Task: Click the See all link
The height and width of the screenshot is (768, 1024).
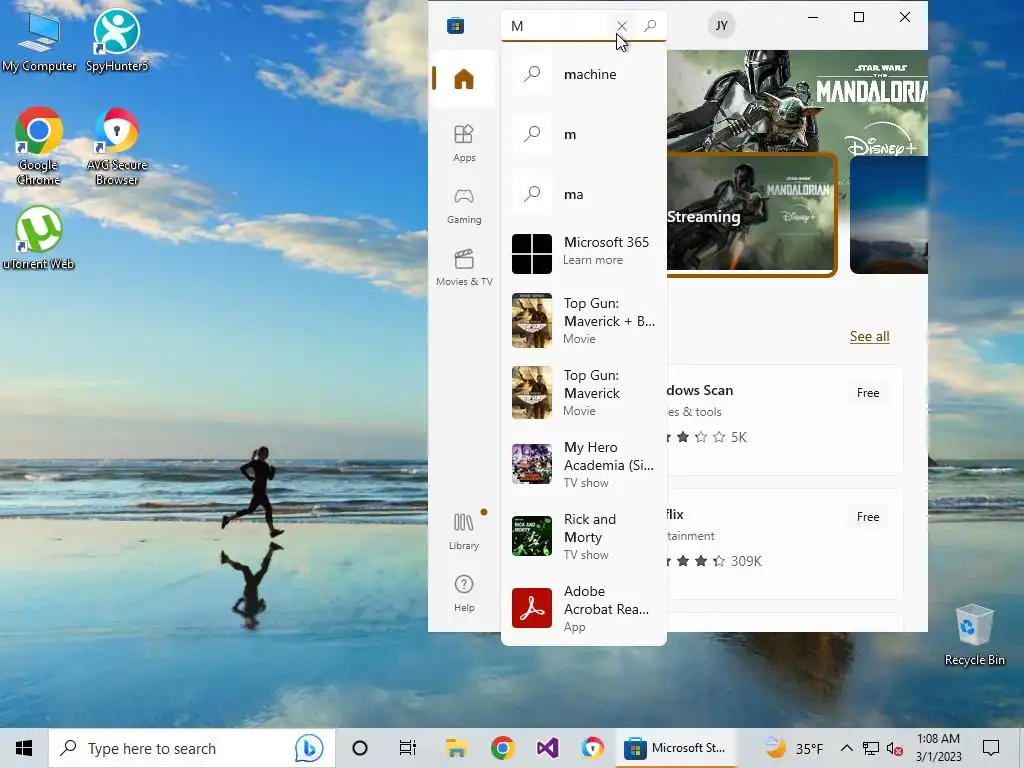Action: pos(869,336)
